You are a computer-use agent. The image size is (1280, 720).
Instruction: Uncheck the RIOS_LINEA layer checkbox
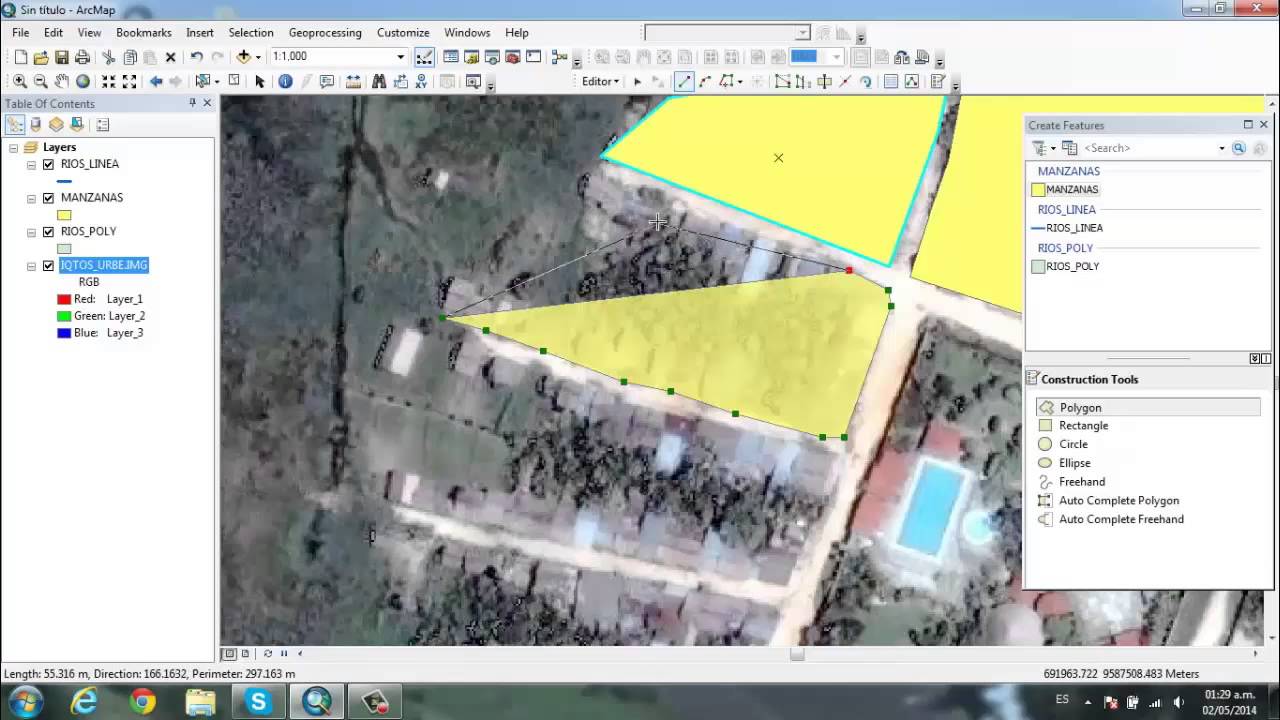pyautogui.click(x=48, y=164)
